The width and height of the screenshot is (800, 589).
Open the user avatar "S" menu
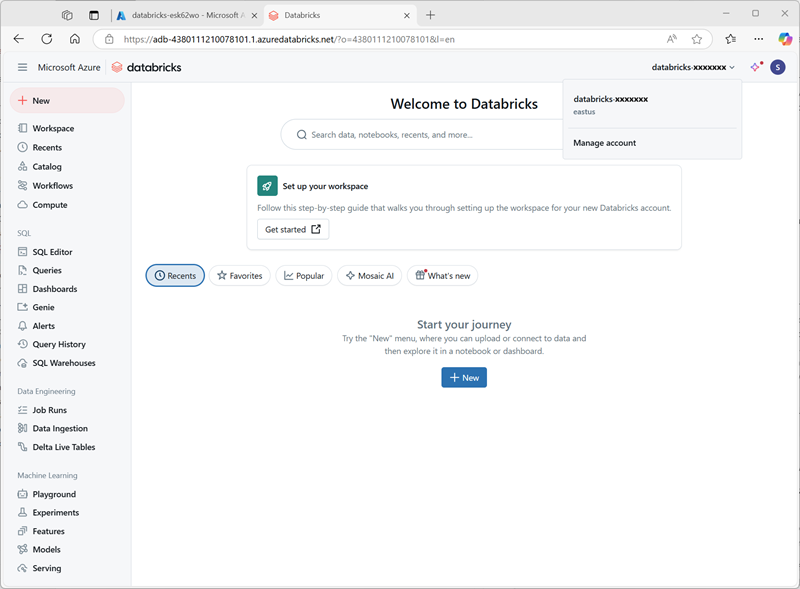point(778,67)
